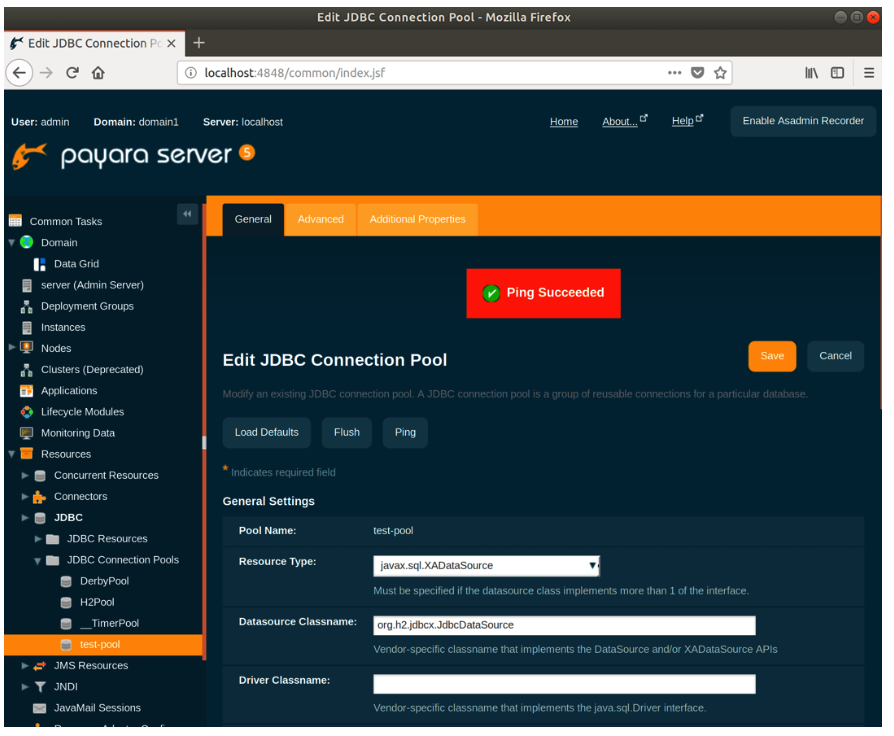The height and width of the screenshot is (736, 894).
Task: Click Enable Asadmin Recorder button
Action: pyautogui.click(x=802, y=121)
